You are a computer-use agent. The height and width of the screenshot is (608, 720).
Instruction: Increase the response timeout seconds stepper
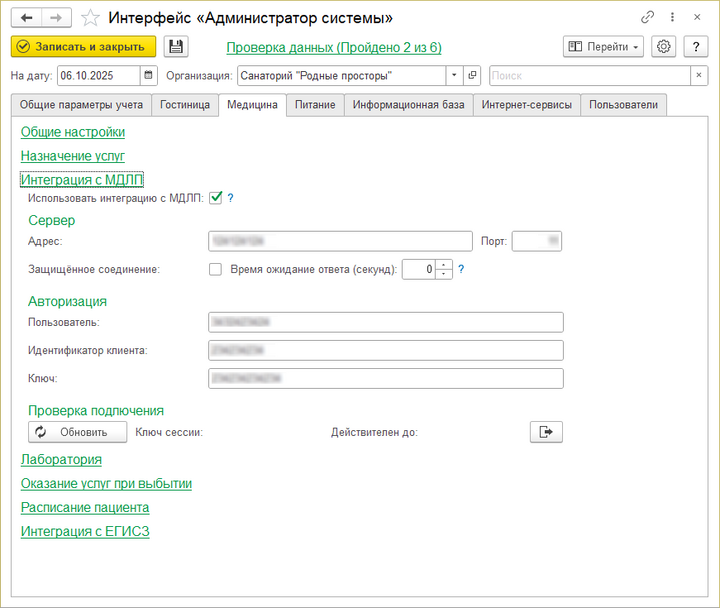445,264
